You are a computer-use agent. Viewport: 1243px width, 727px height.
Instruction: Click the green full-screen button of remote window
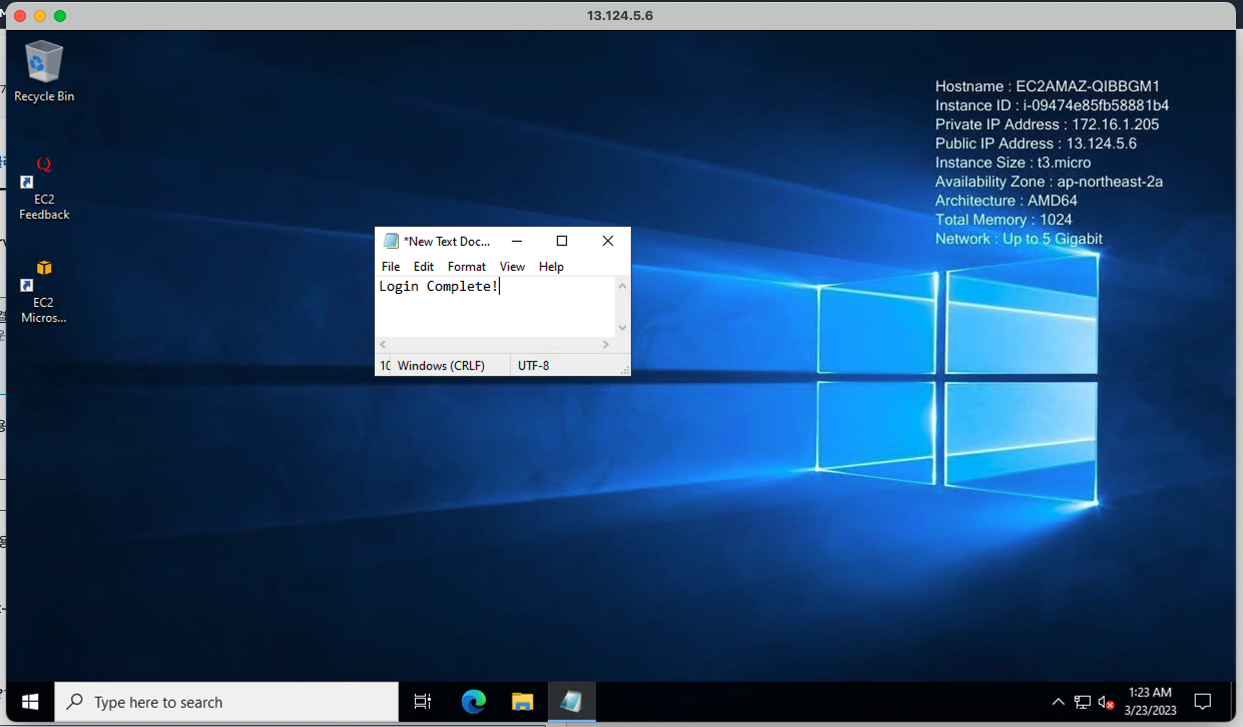tap(60, 16)
